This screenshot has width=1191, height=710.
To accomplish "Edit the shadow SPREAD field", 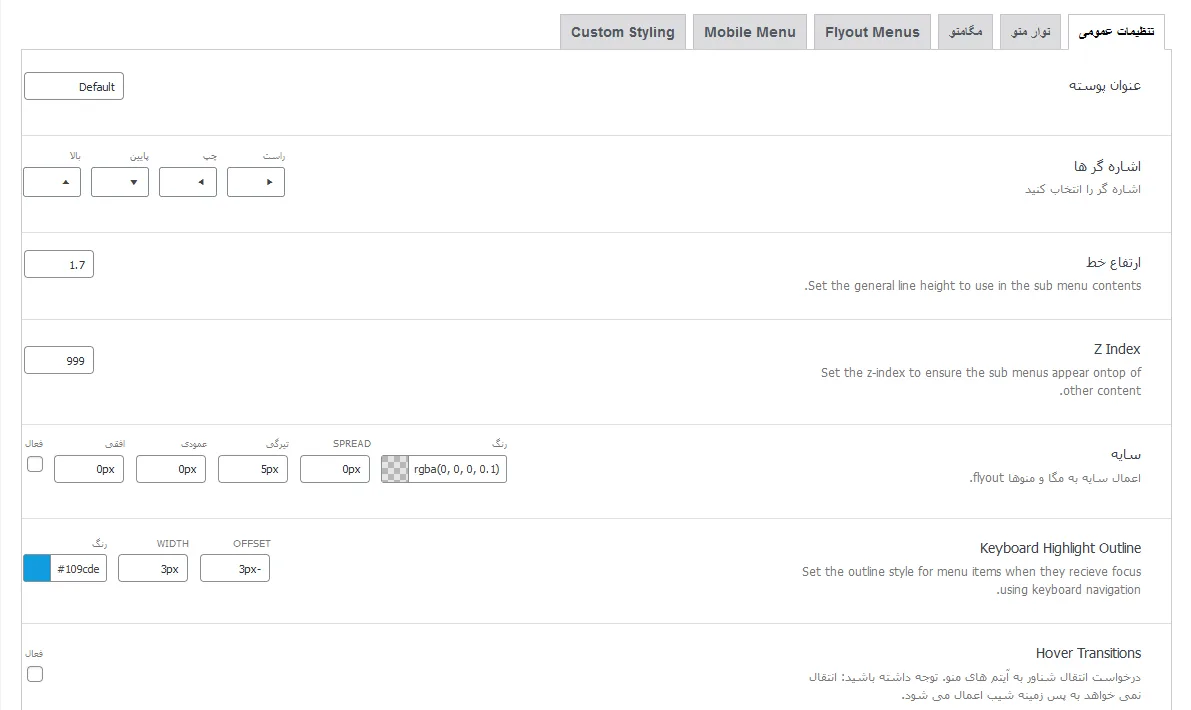I will (335, 469).
